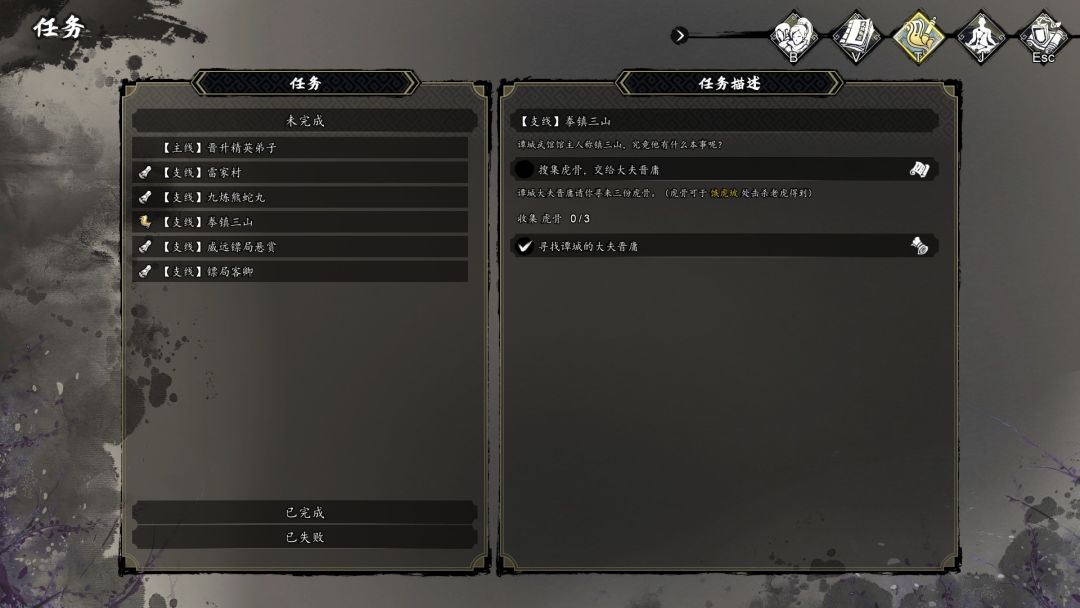Click the map icon beside 搜集虎骨 objective
This screenshot has width=1080, height=608.
click(920, 169)
